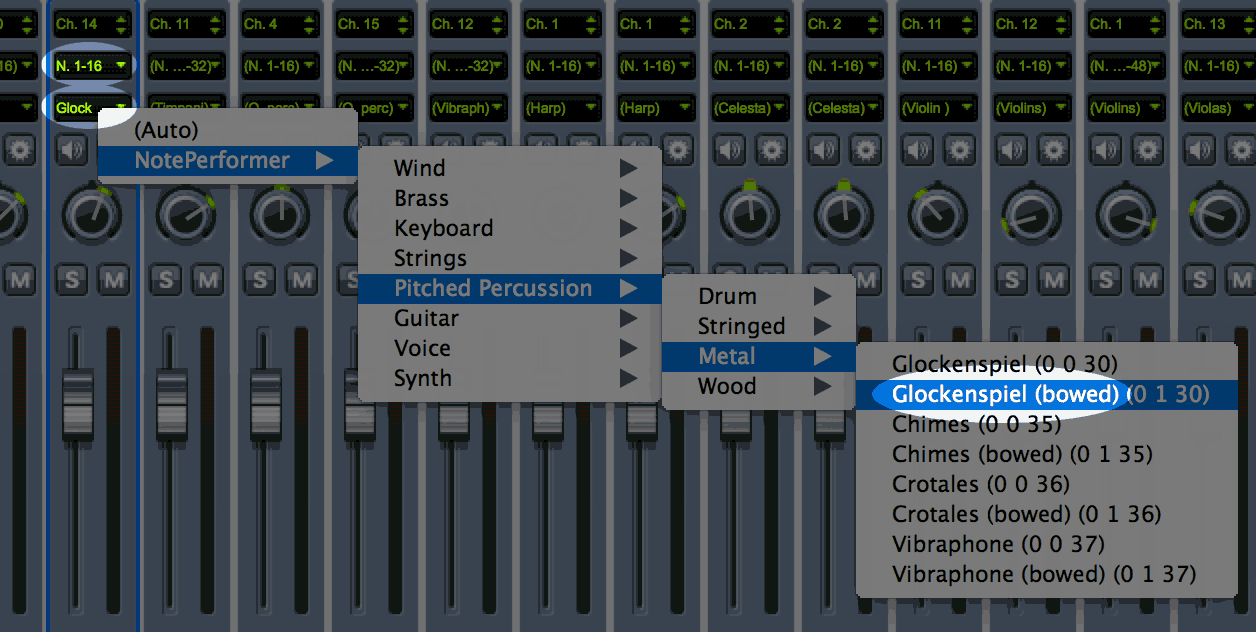Solo the Violins Ch. 12 strip
The image size is (1256, 632).
(x=1011, y=279)
